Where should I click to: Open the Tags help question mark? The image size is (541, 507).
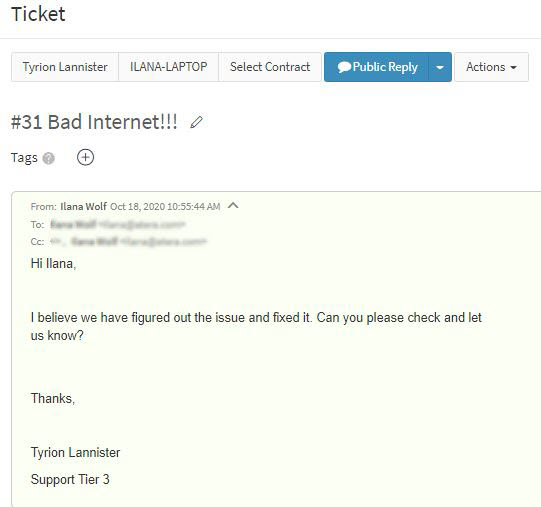click(x=49, y=158)
